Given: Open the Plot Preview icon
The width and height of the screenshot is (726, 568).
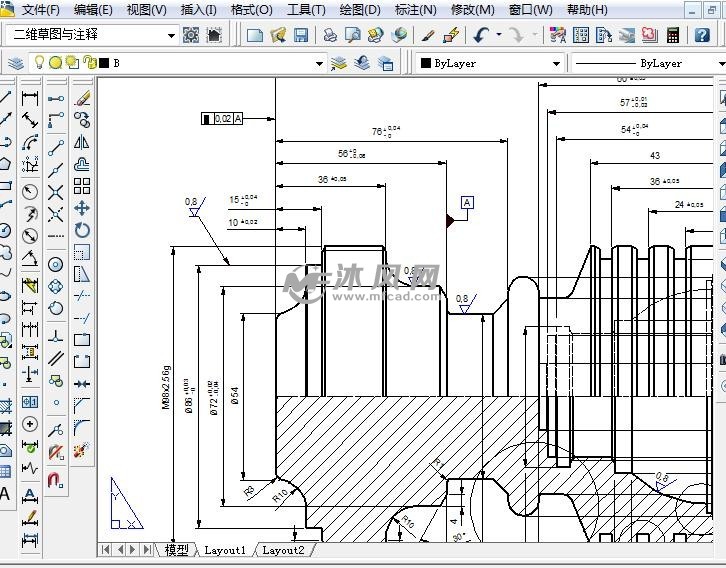Looking at the screenshot, I should (353, 35).
